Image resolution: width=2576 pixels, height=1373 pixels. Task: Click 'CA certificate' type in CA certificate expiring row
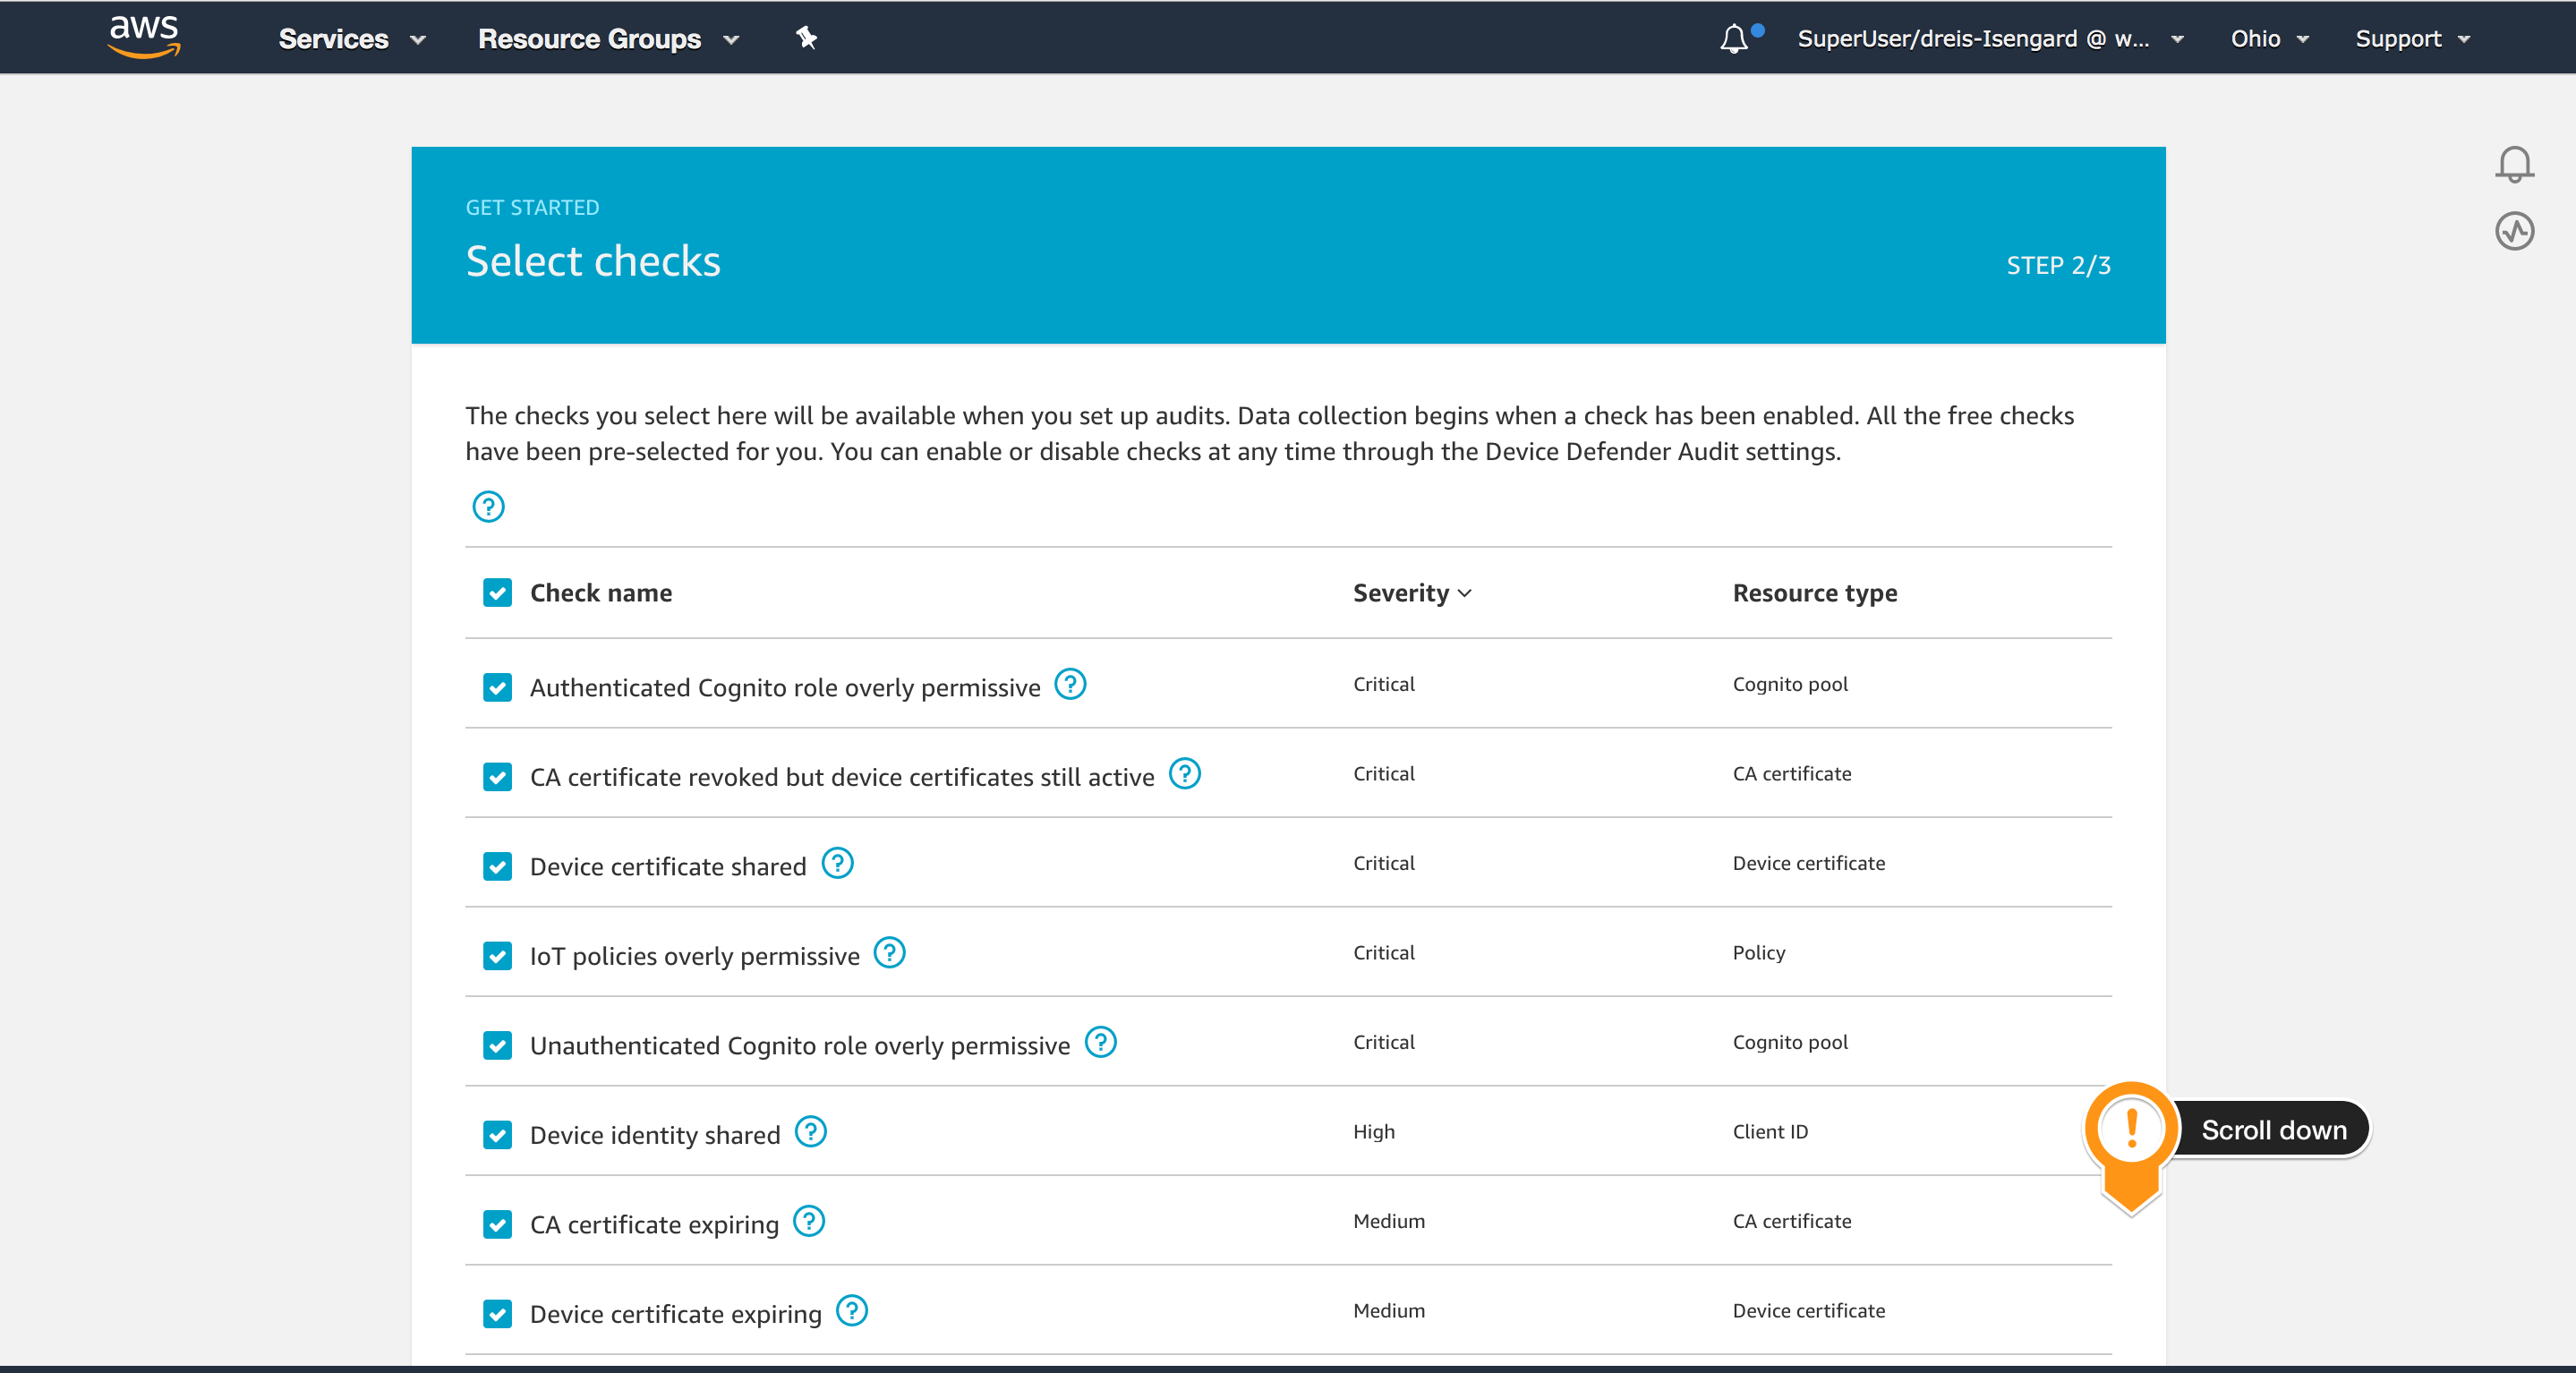(x=1792, y=1220)
